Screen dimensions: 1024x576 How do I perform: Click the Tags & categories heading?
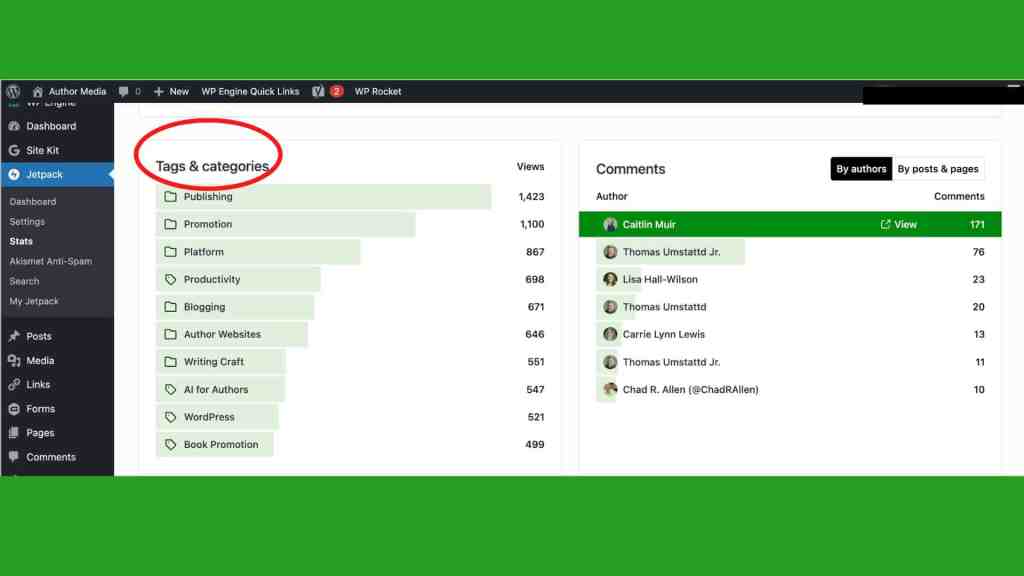click(212, 167)
